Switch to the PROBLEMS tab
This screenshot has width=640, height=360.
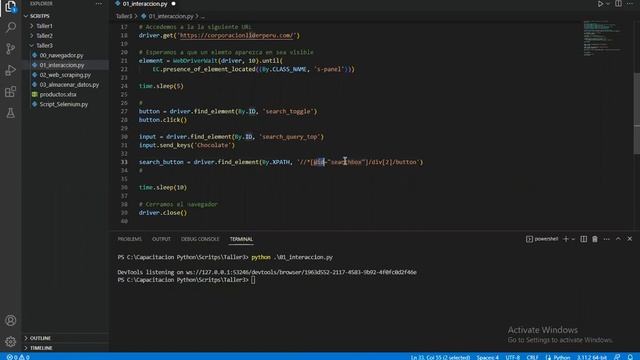[129, 239]
